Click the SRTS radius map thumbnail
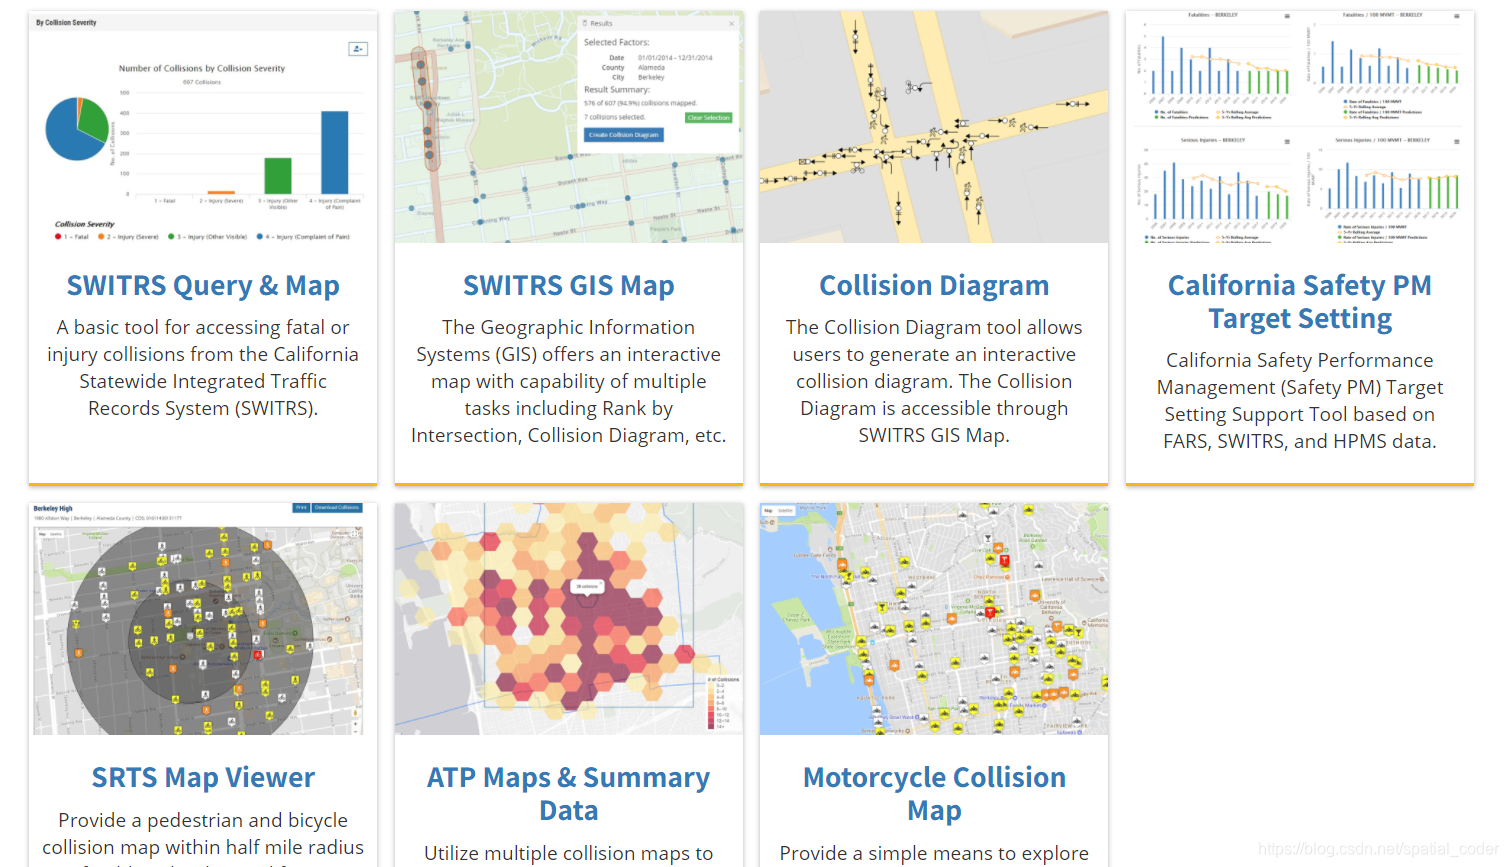The image size is (1509, 867). point(203,619)
